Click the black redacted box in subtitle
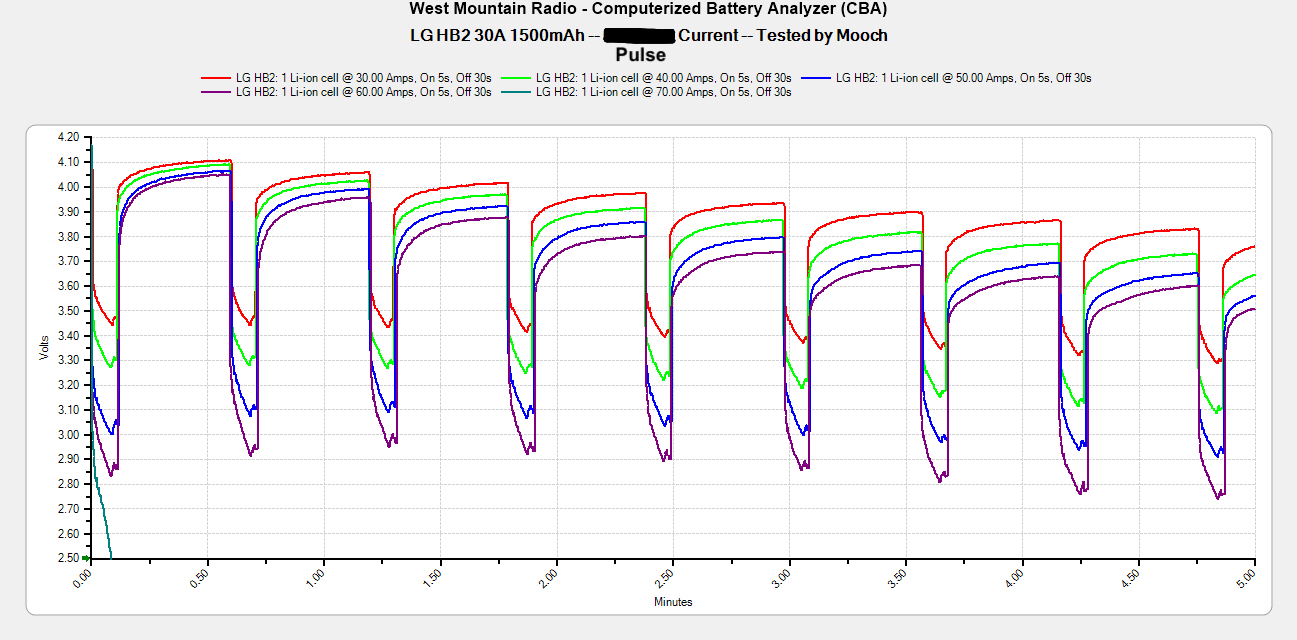The height and width of the screenshot is (640, 1297). (x=638, y=36)
